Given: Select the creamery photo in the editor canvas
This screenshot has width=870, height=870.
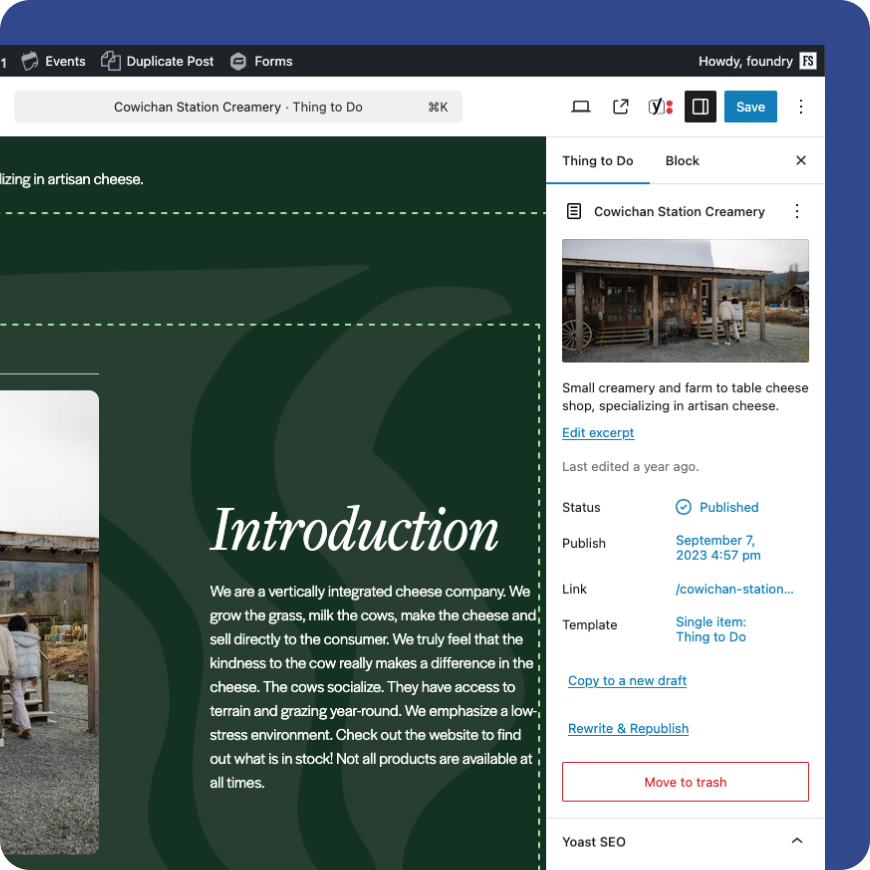Looking at the screenshot, I should pos(49,622).
